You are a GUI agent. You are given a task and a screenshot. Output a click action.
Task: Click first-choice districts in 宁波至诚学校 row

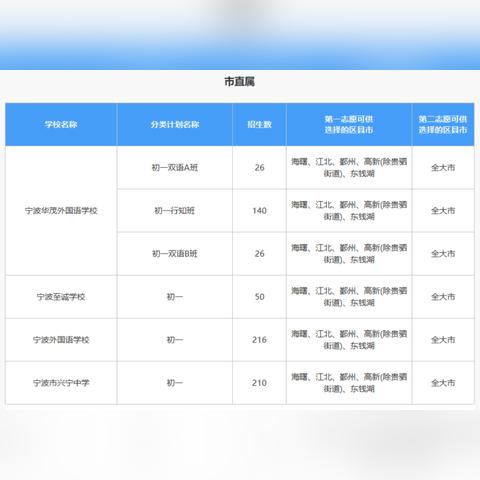tap(349, 297)
